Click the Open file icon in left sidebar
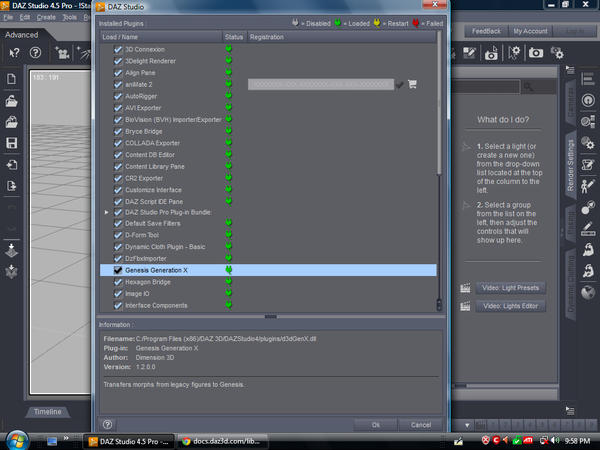 [11, 101]
